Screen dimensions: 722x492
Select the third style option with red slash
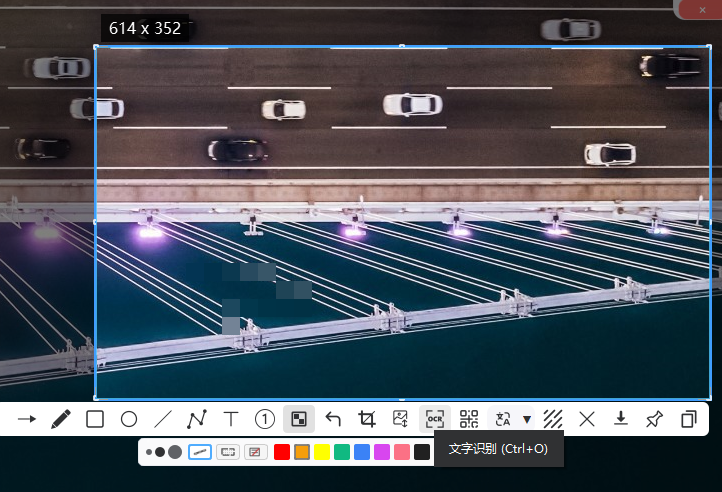coord(255,452)
